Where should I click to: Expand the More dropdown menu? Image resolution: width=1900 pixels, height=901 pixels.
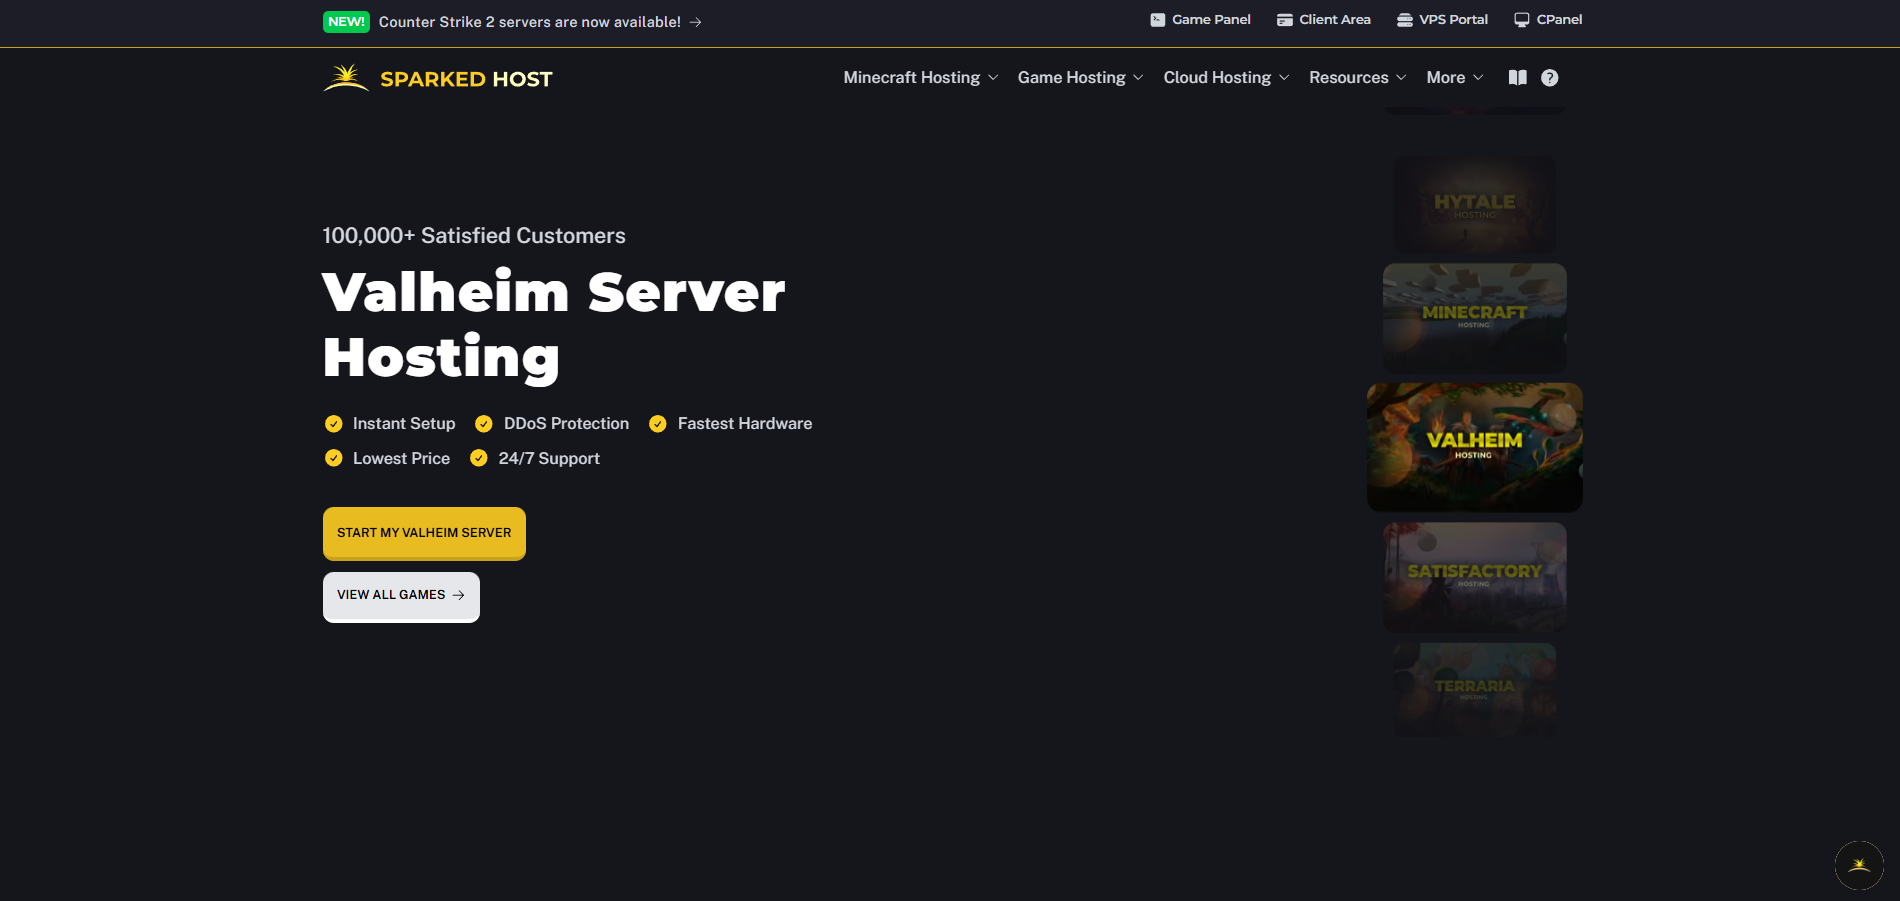point(1455,77)
